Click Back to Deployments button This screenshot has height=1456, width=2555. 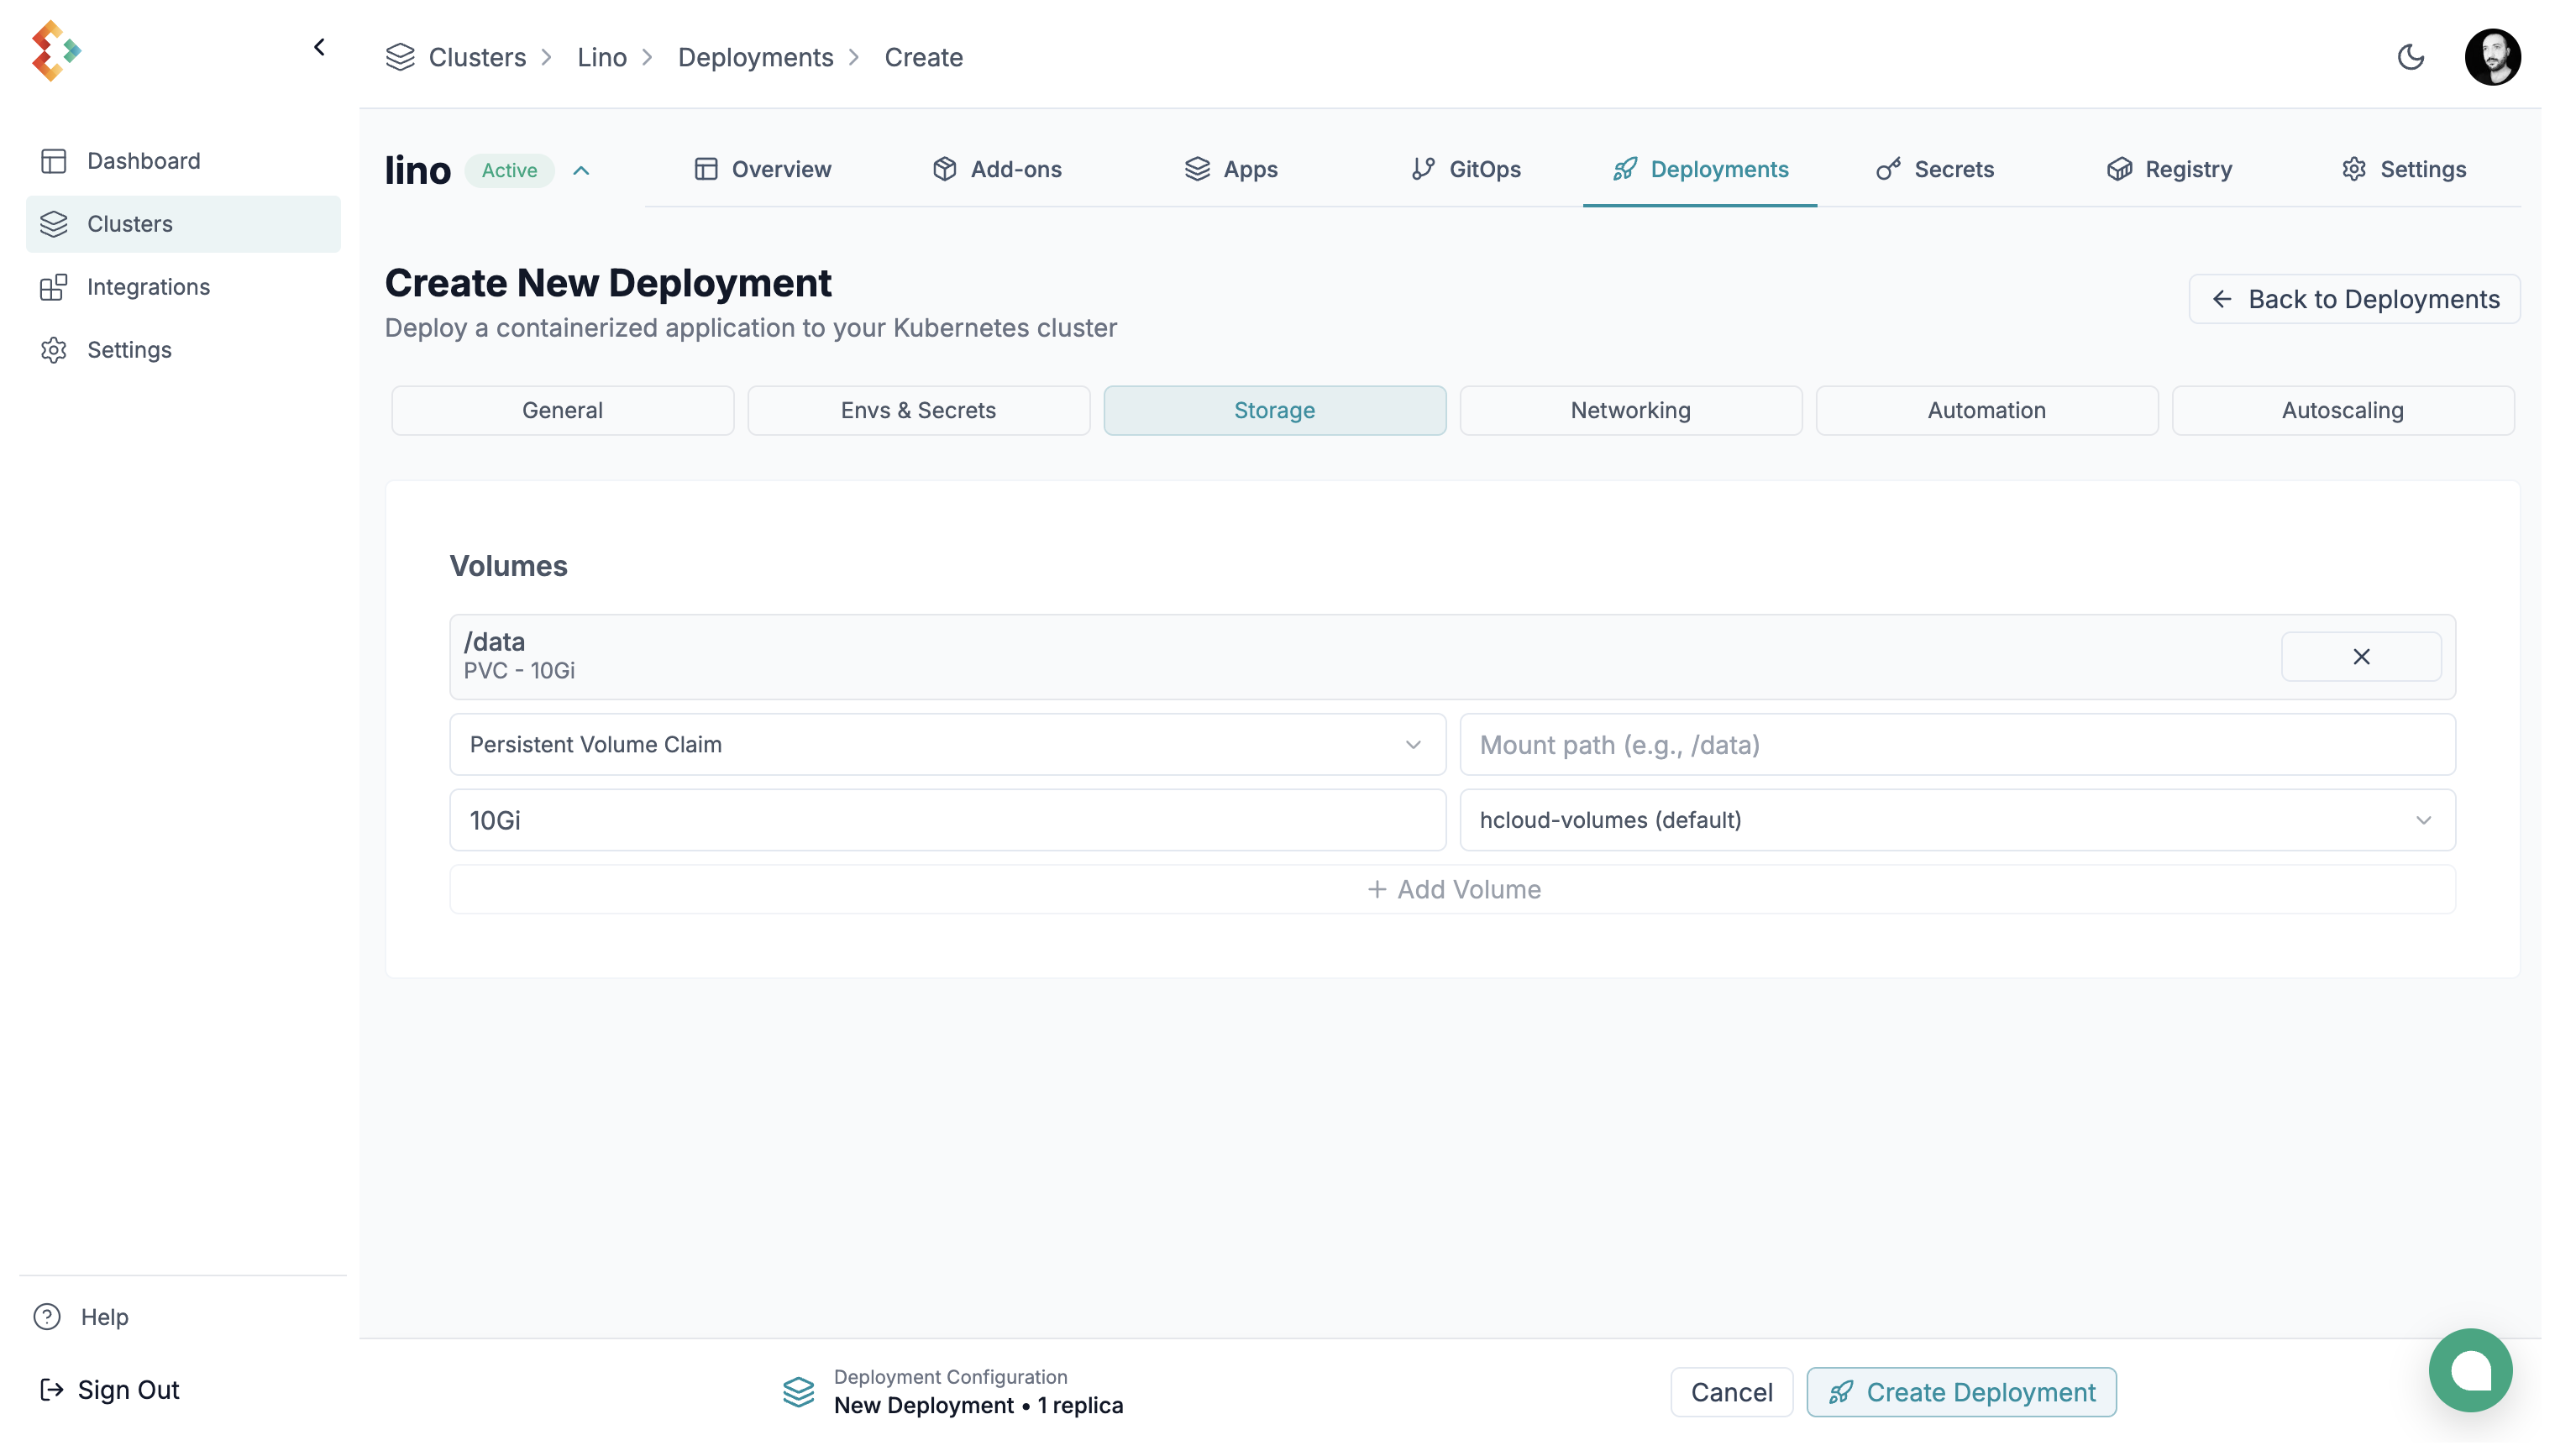click(x=2354, y=299)
